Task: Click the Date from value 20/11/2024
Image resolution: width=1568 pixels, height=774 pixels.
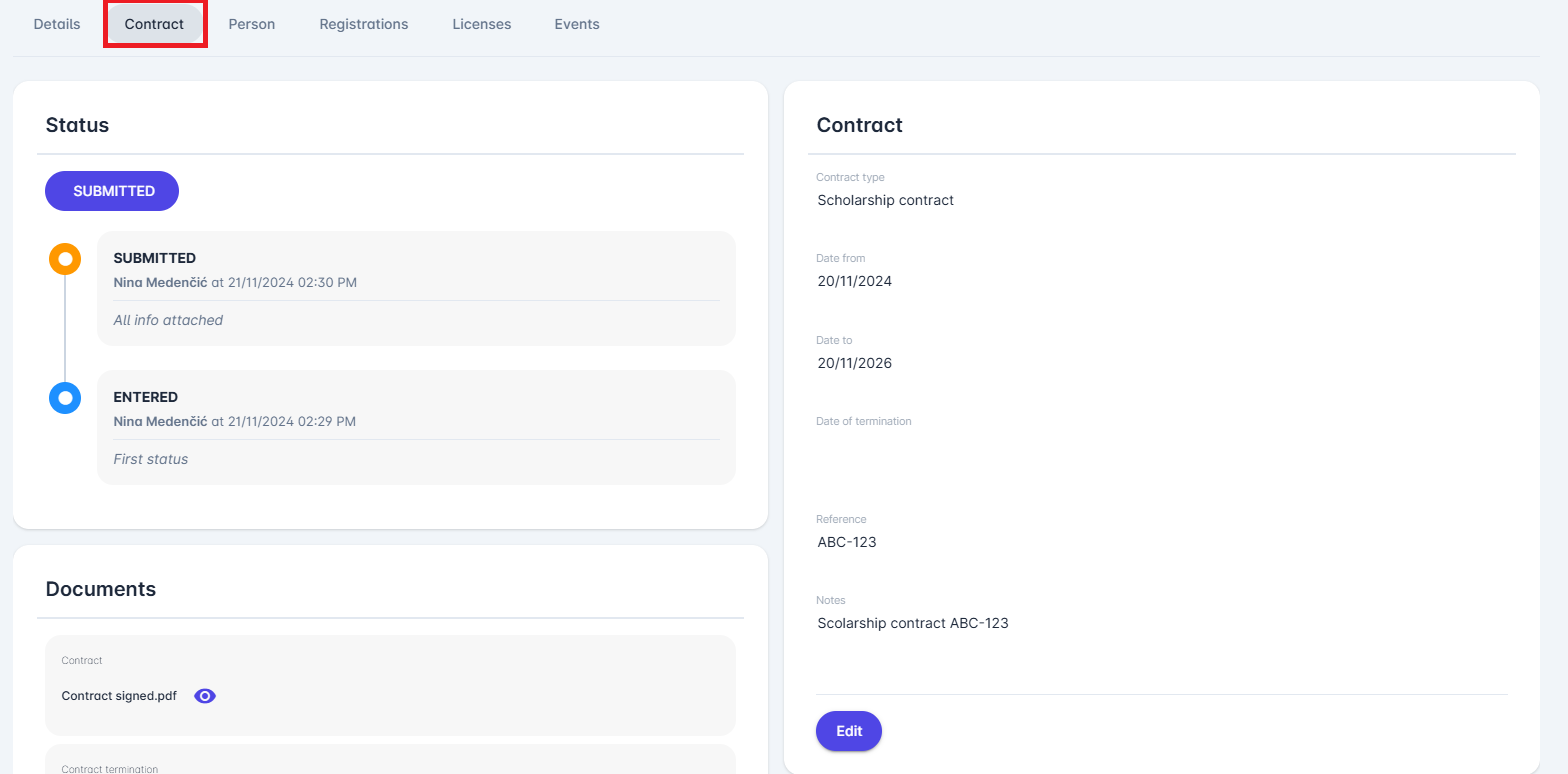Action: pos(854,281)
